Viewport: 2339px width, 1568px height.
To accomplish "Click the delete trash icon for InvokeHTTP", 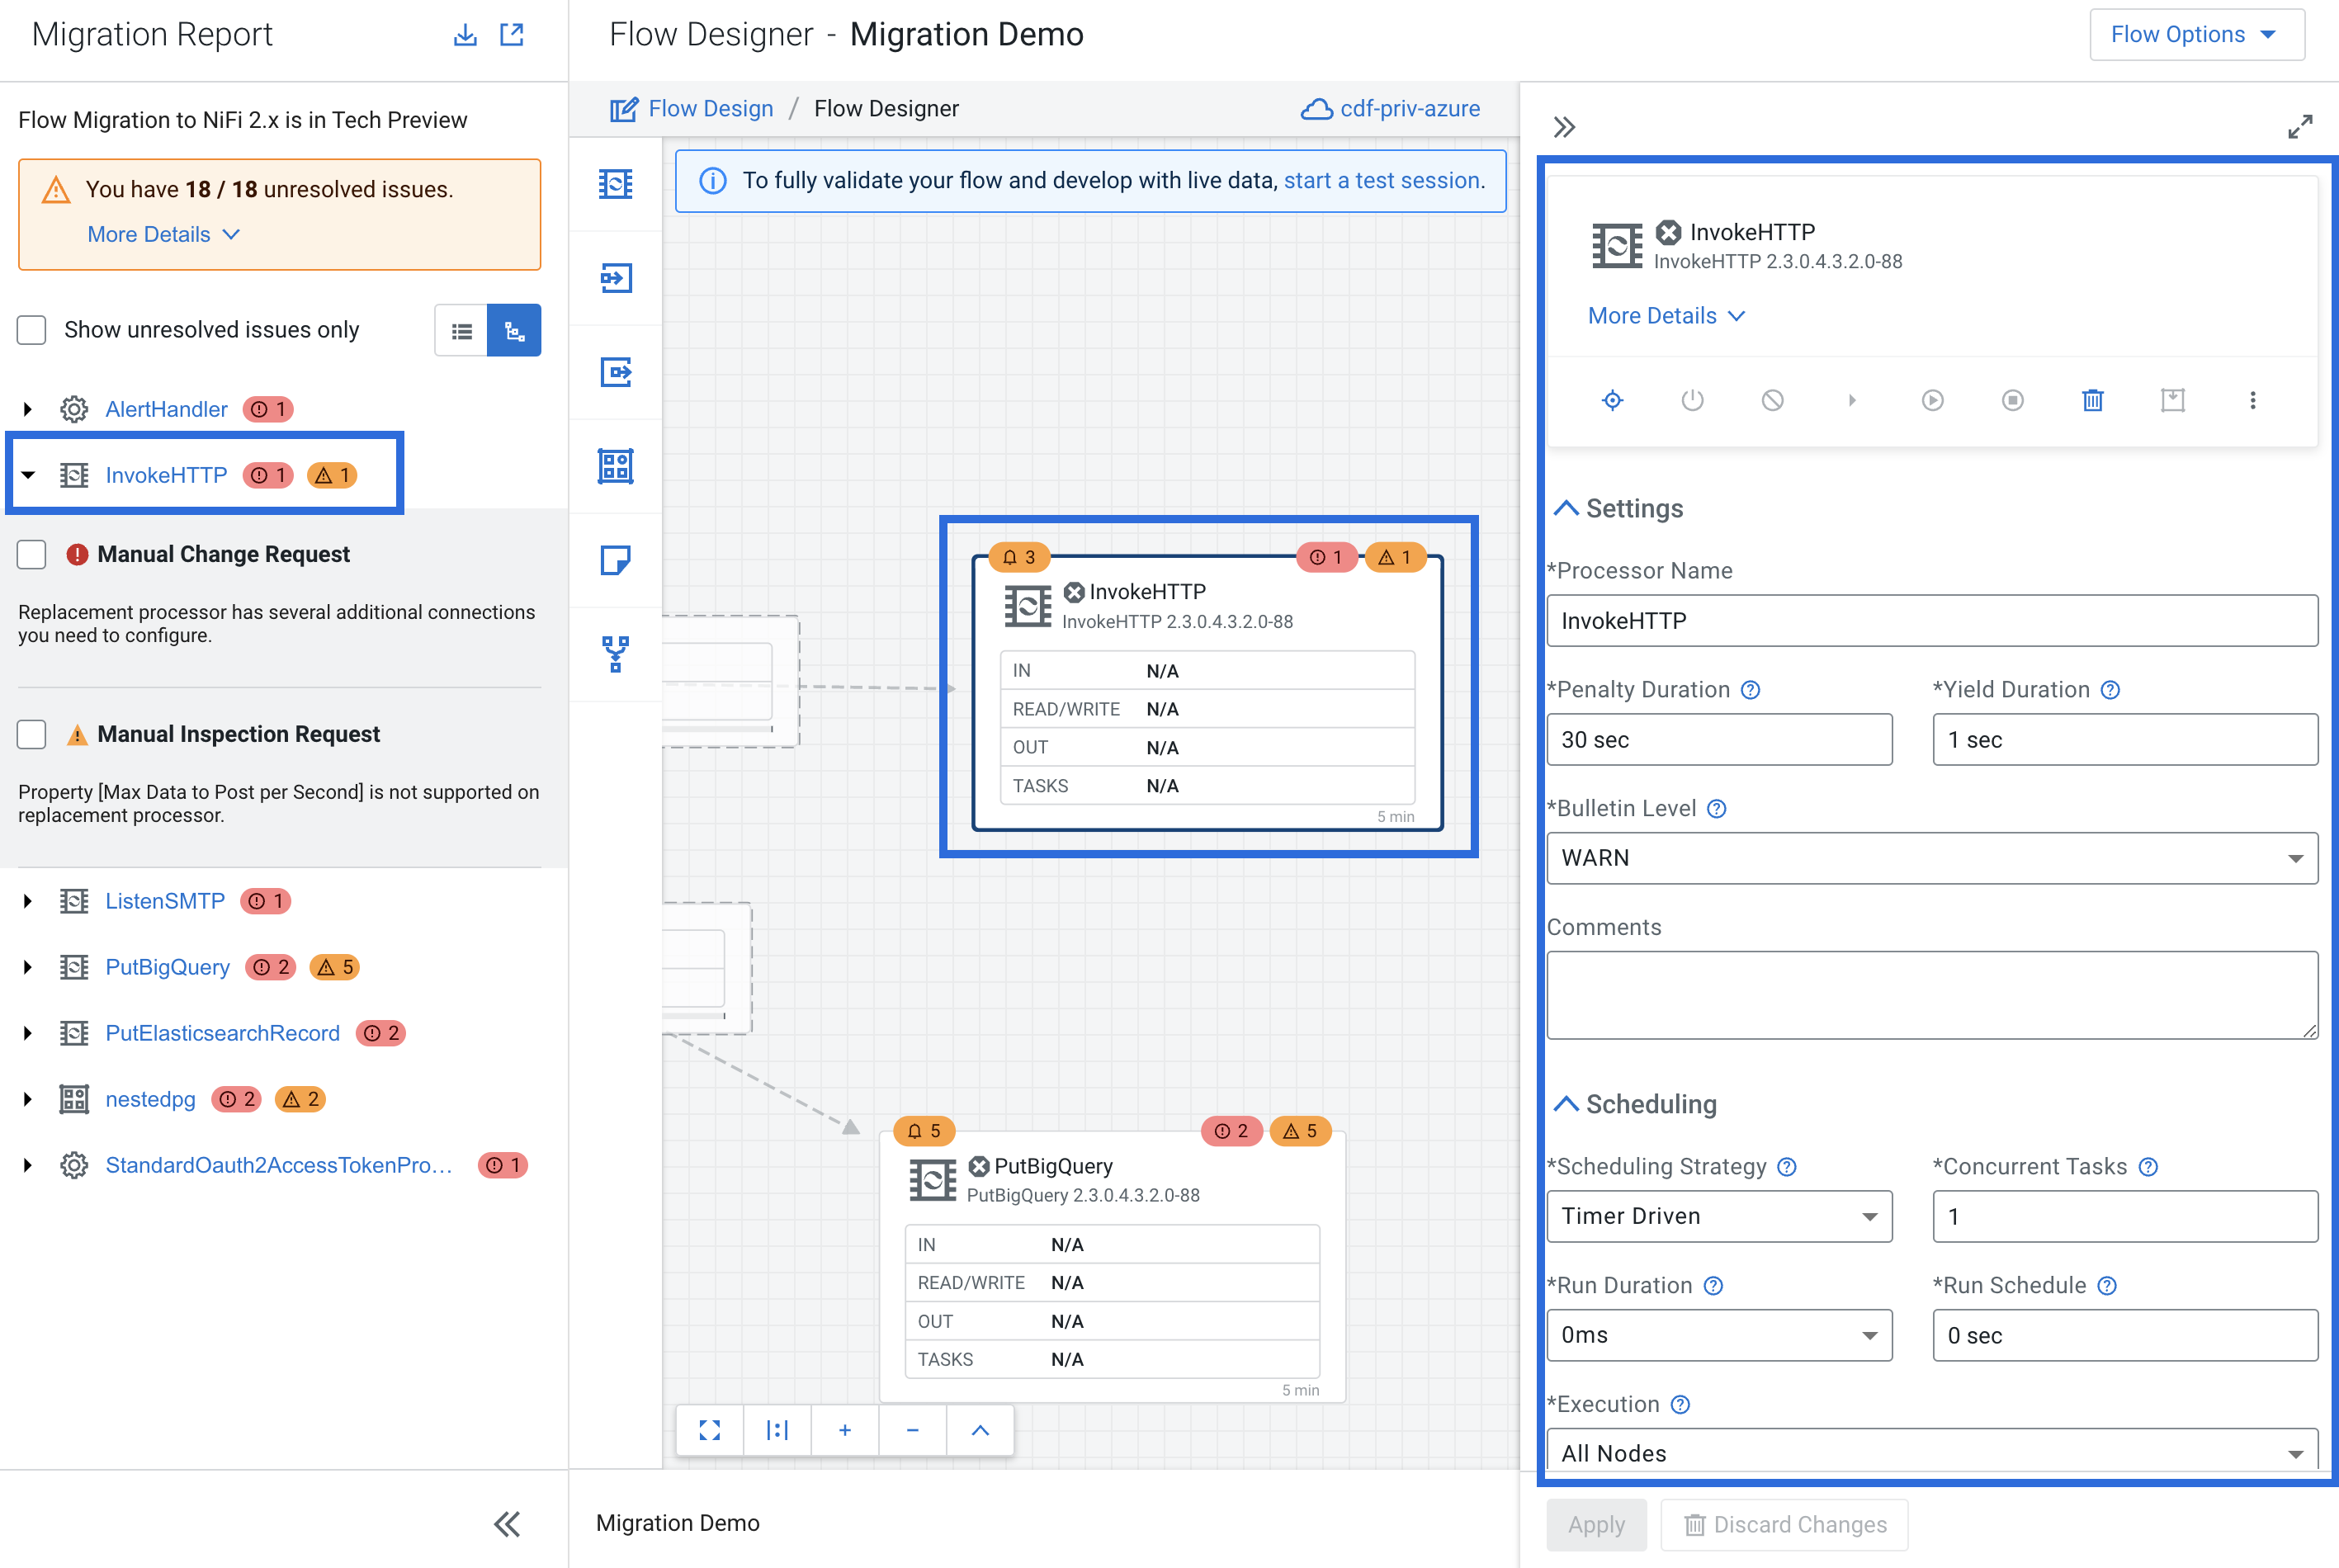I will point(2092,401).
